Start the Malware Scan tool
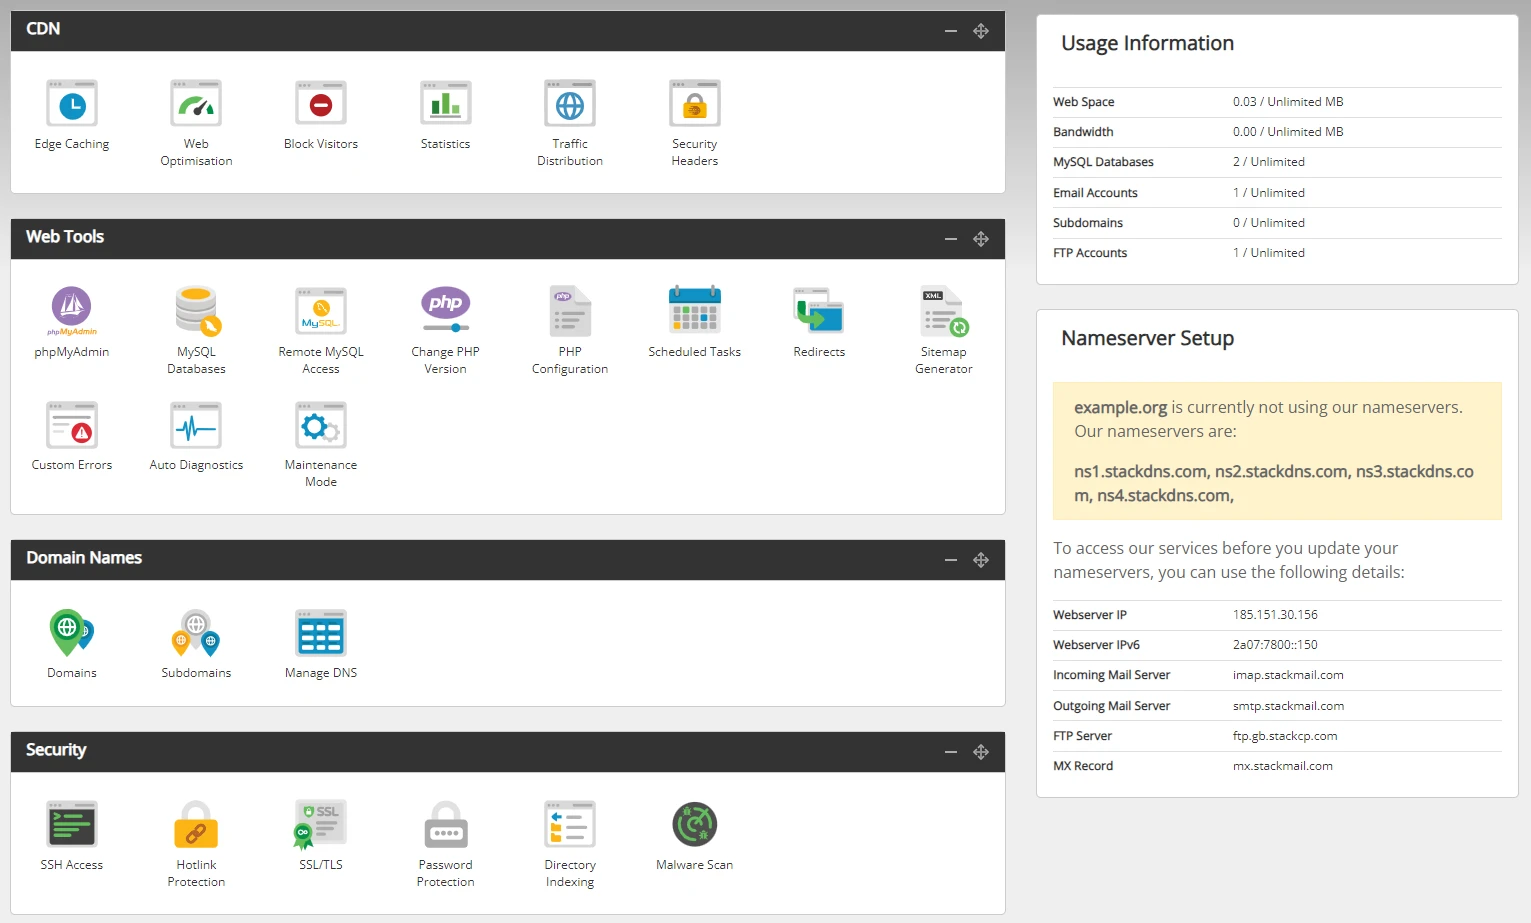The width and height of the screenshot is (1531, 923). (x=694, y=824)
